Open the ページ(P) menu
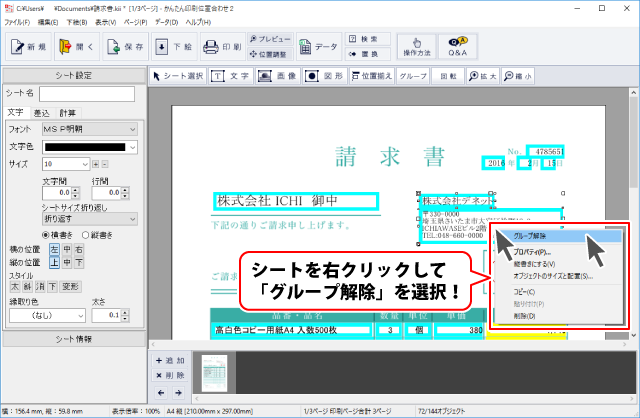This screenshot has height=418, width=640. coord(136,22)
